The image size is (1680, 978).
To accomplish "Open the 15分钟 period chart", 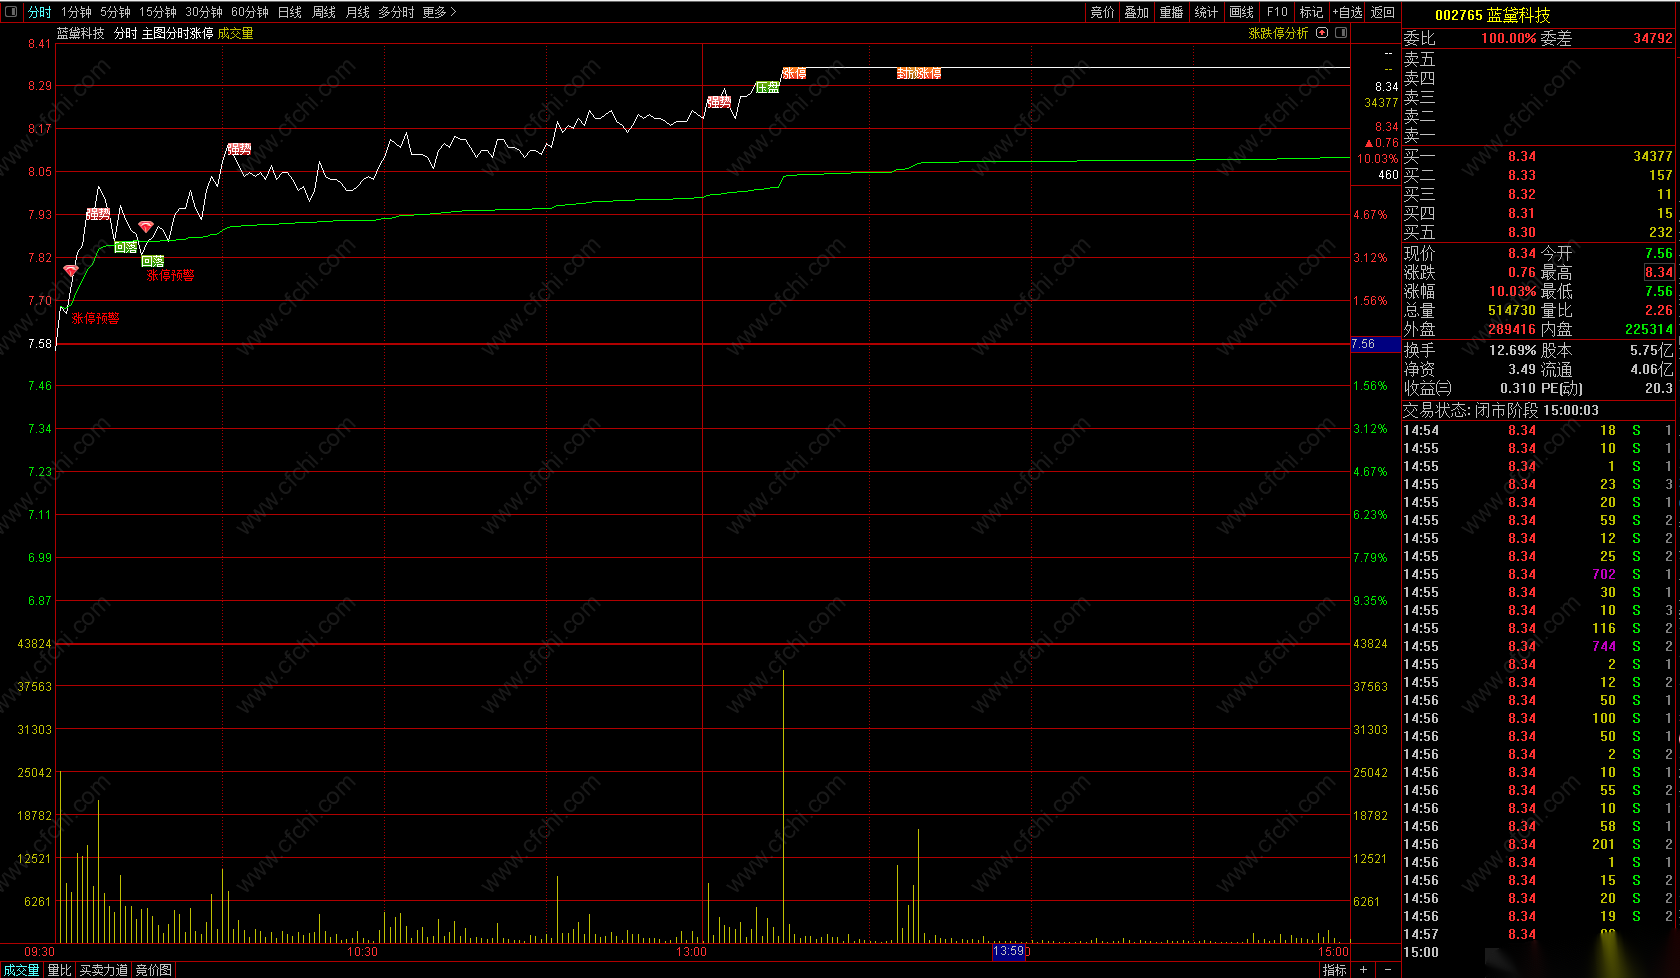I will tap(158, 12).
